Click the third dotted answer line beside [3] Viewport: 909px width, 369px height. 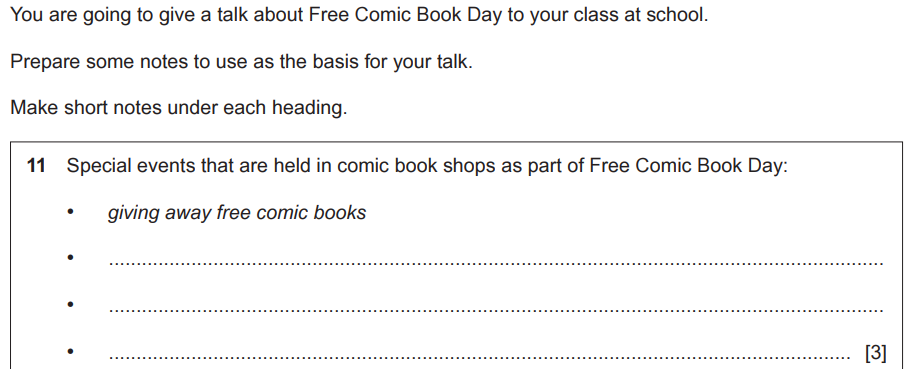[479, 357]
